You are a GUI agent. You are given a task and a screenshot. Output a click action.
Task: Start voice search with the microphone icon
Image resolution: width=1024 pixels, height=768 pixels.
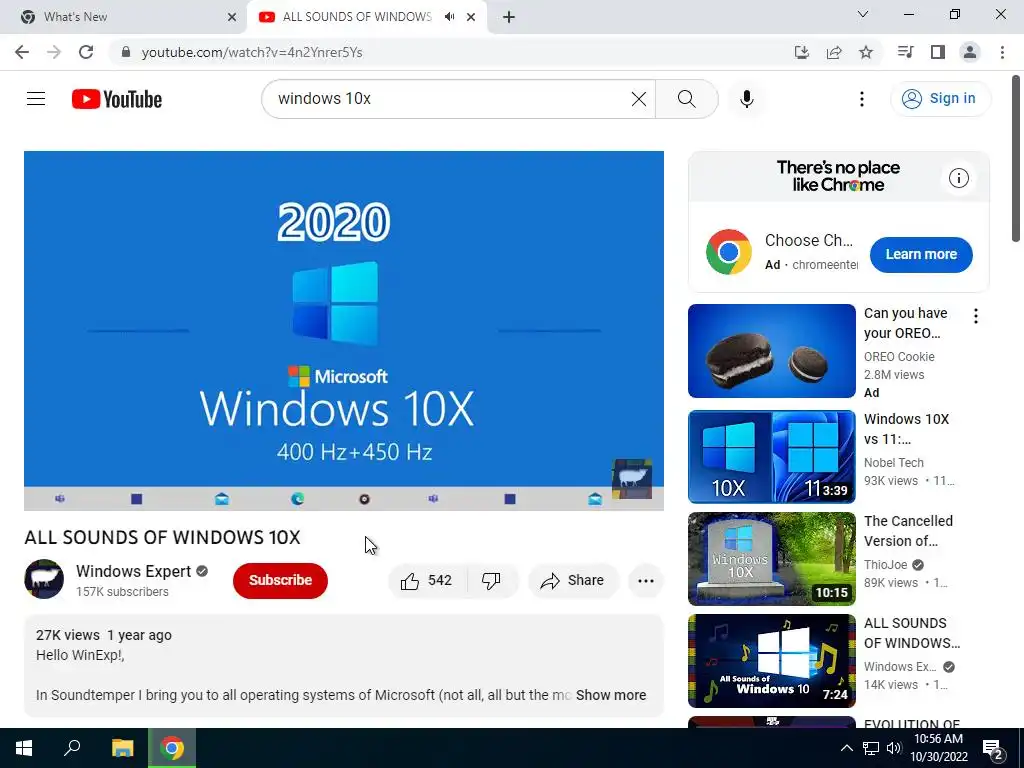[746, 99]
